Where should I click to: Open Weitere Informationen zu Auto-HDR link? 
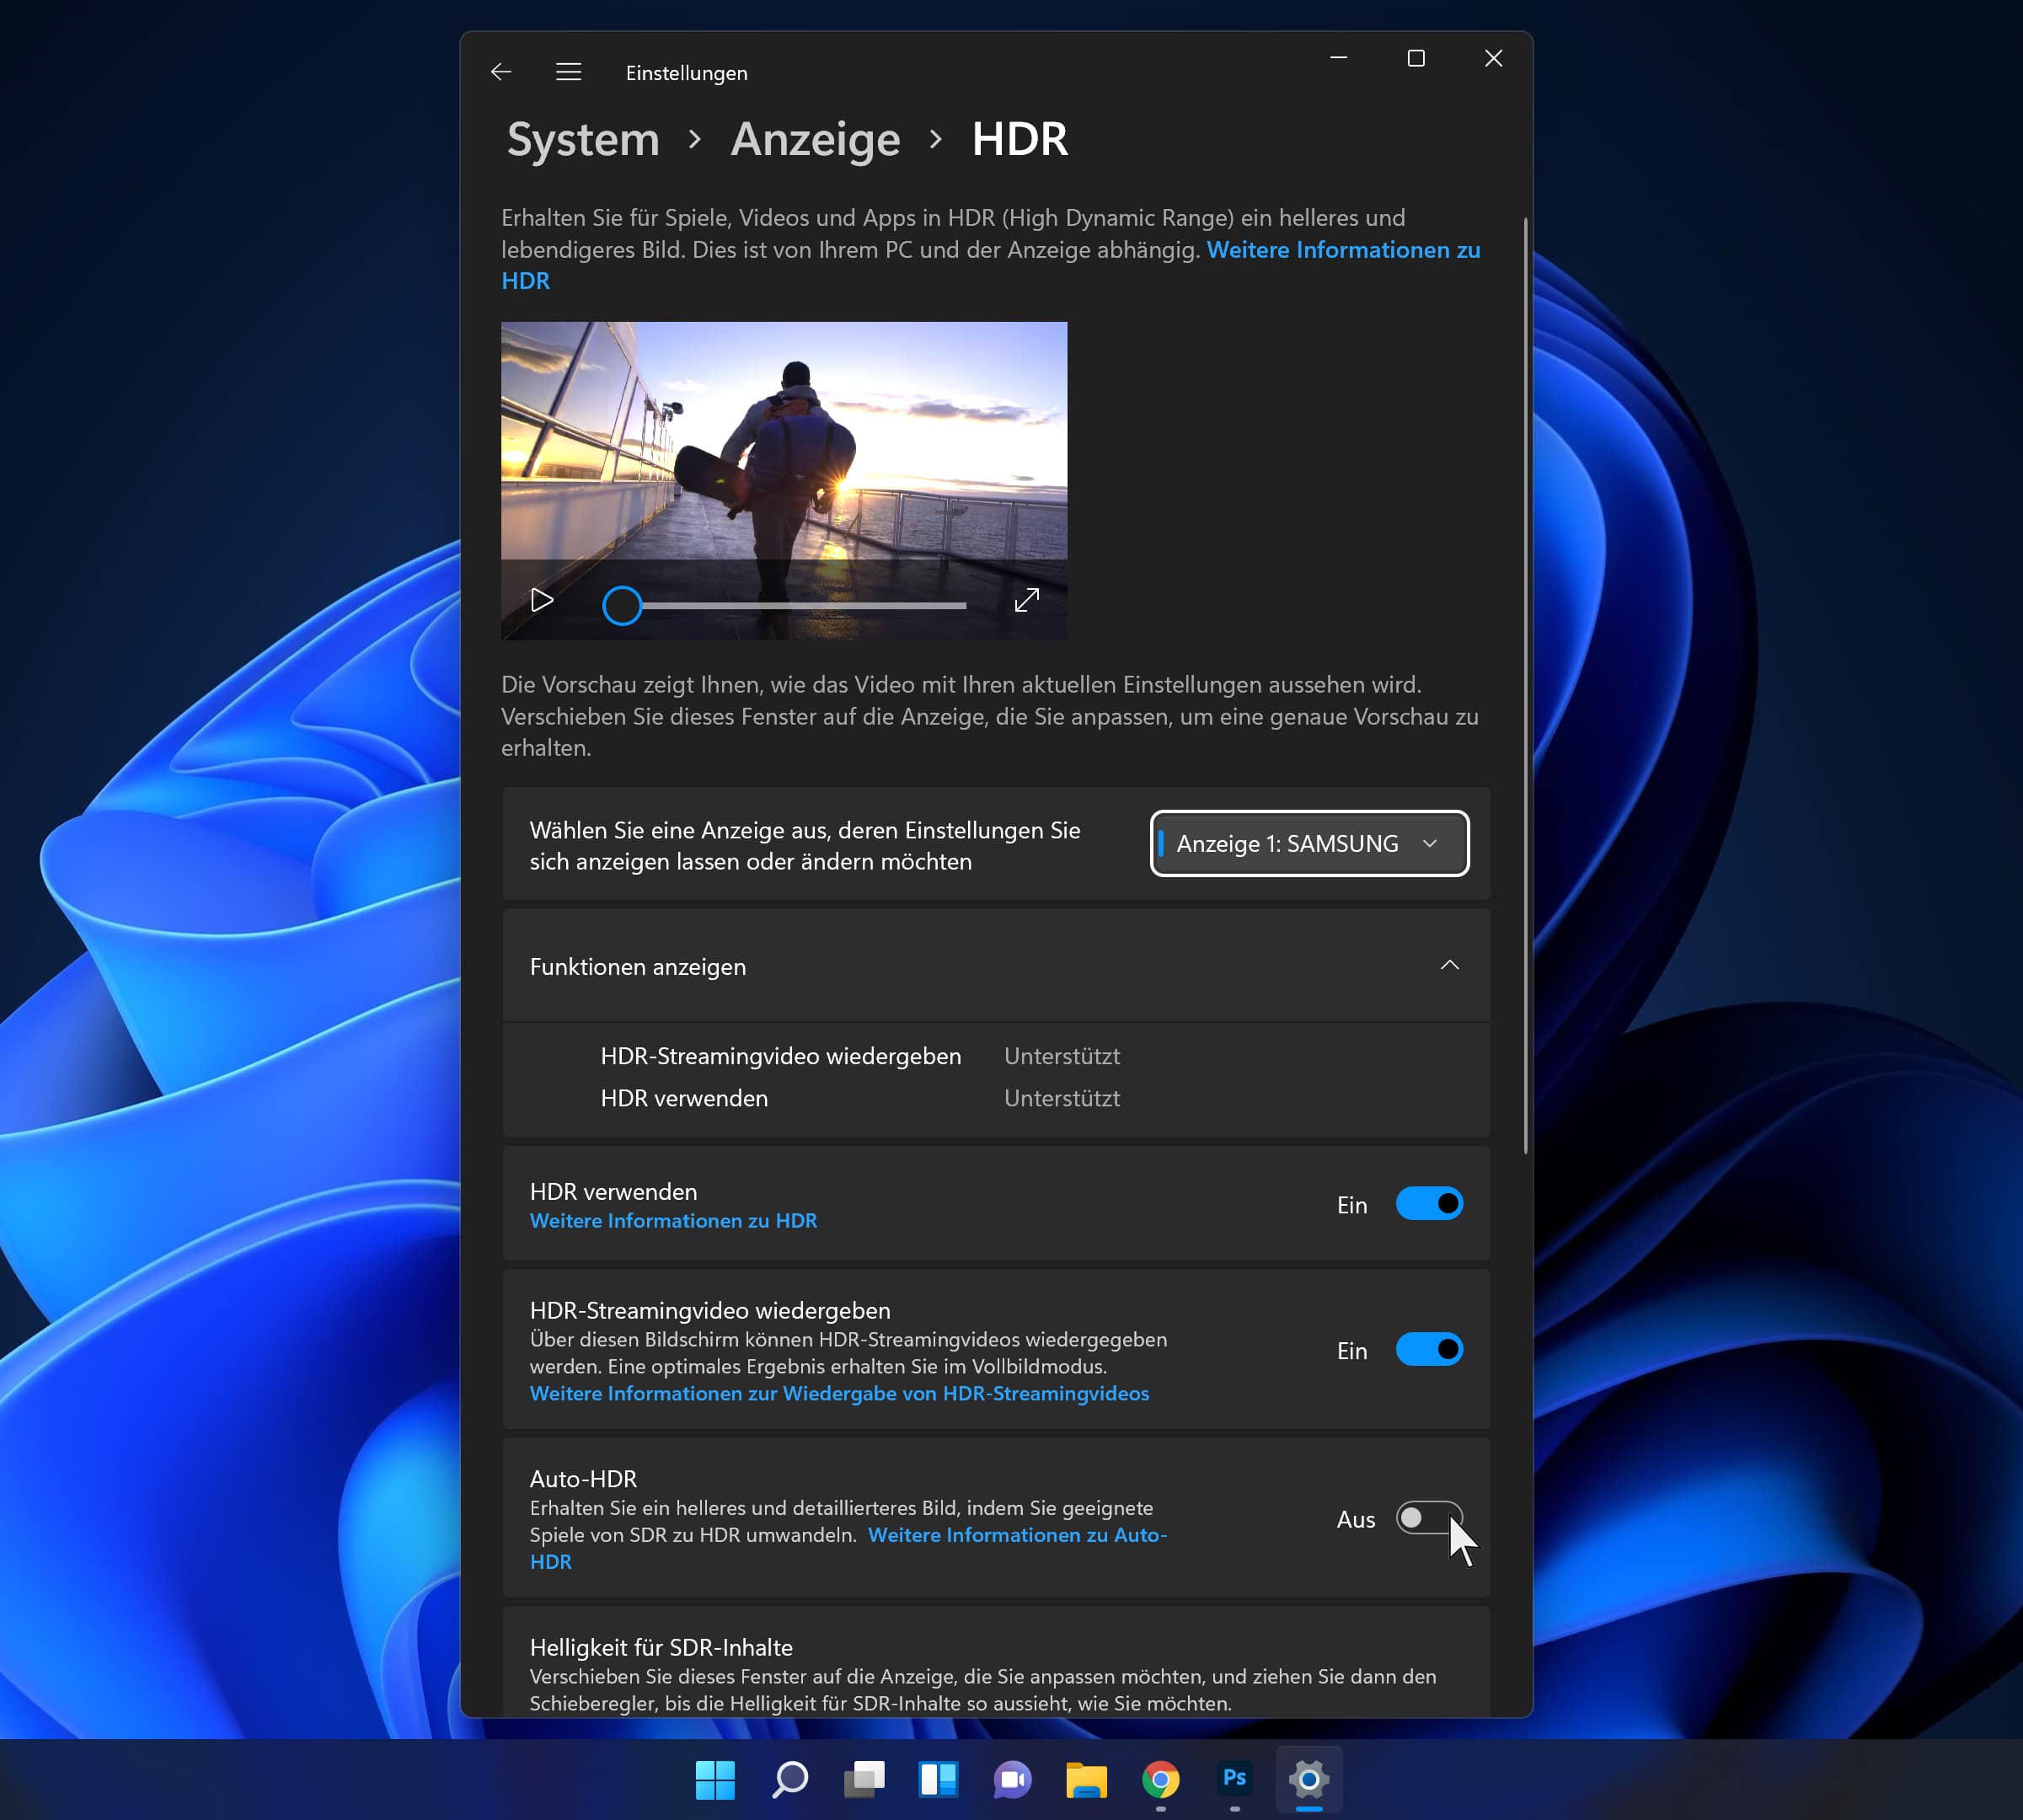pyautogui.click(x=1016, y=1535)
